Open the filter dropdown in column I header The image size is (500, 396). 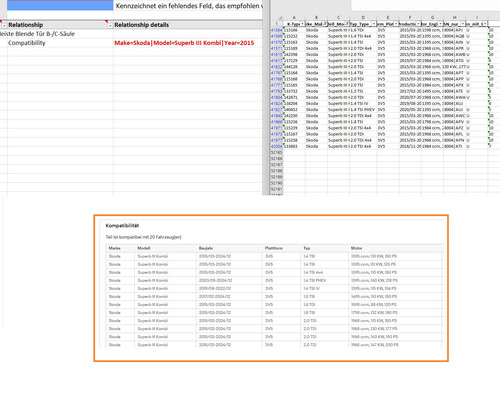pyautogui.click(x=485, y=24)
